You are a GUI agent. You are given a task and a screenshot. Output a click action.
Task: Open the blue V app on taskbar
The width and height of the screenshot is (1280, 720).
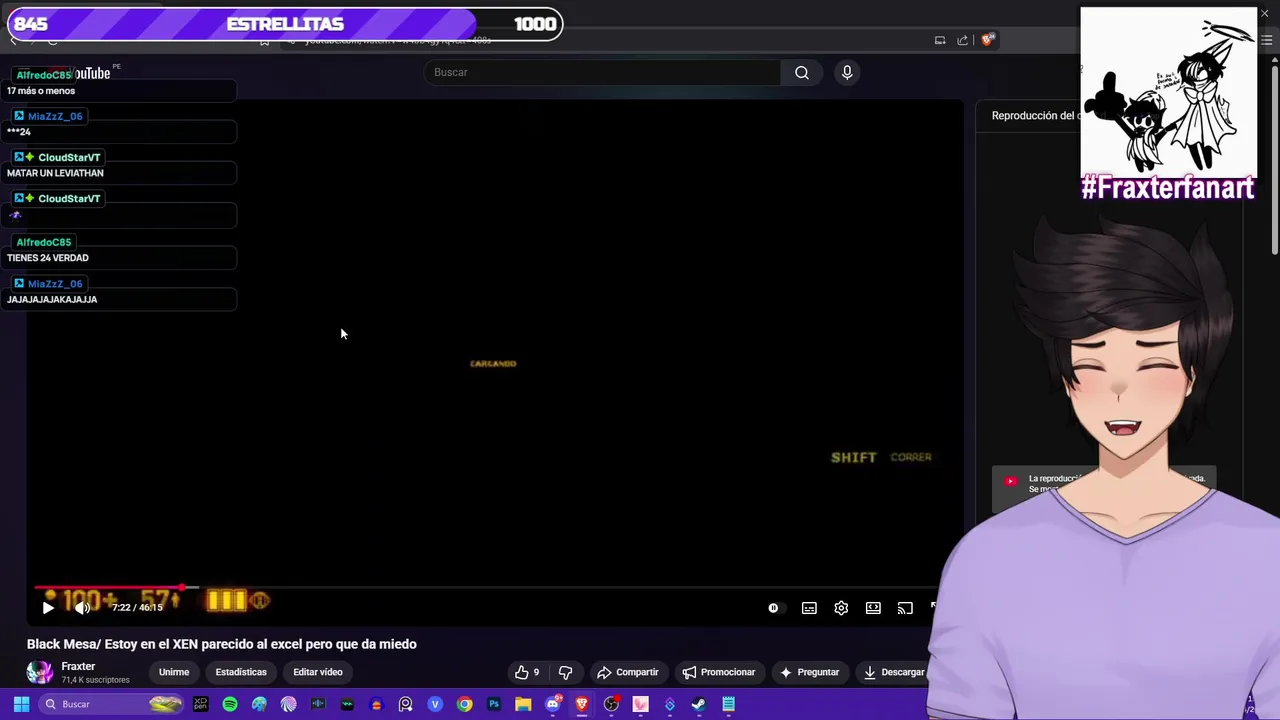435,704
